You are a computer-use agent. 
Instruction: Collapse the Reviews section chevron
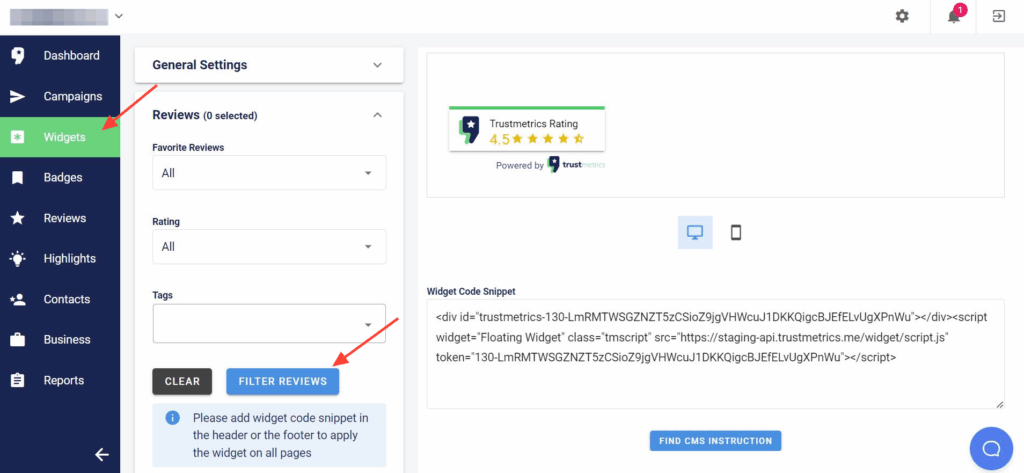pyautogui.click(x=377, y=115)
